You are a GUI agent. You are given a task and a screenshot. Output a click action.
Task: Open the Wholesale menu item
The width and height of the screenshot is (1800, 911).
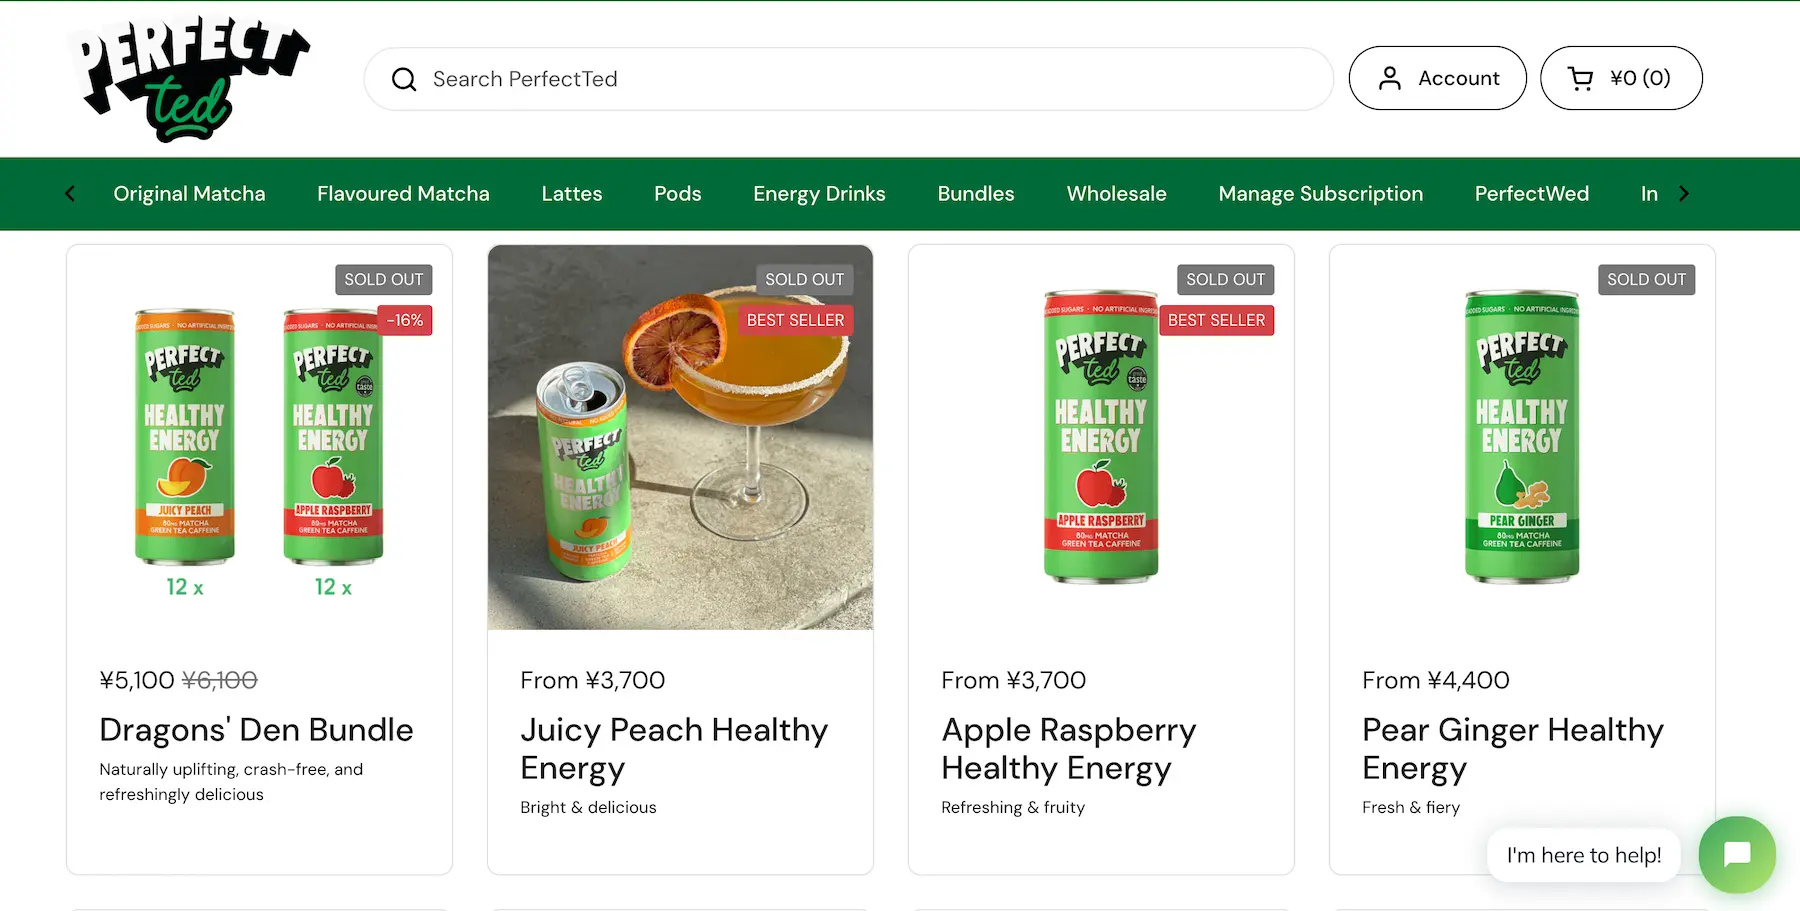(x=1117, y=194)
